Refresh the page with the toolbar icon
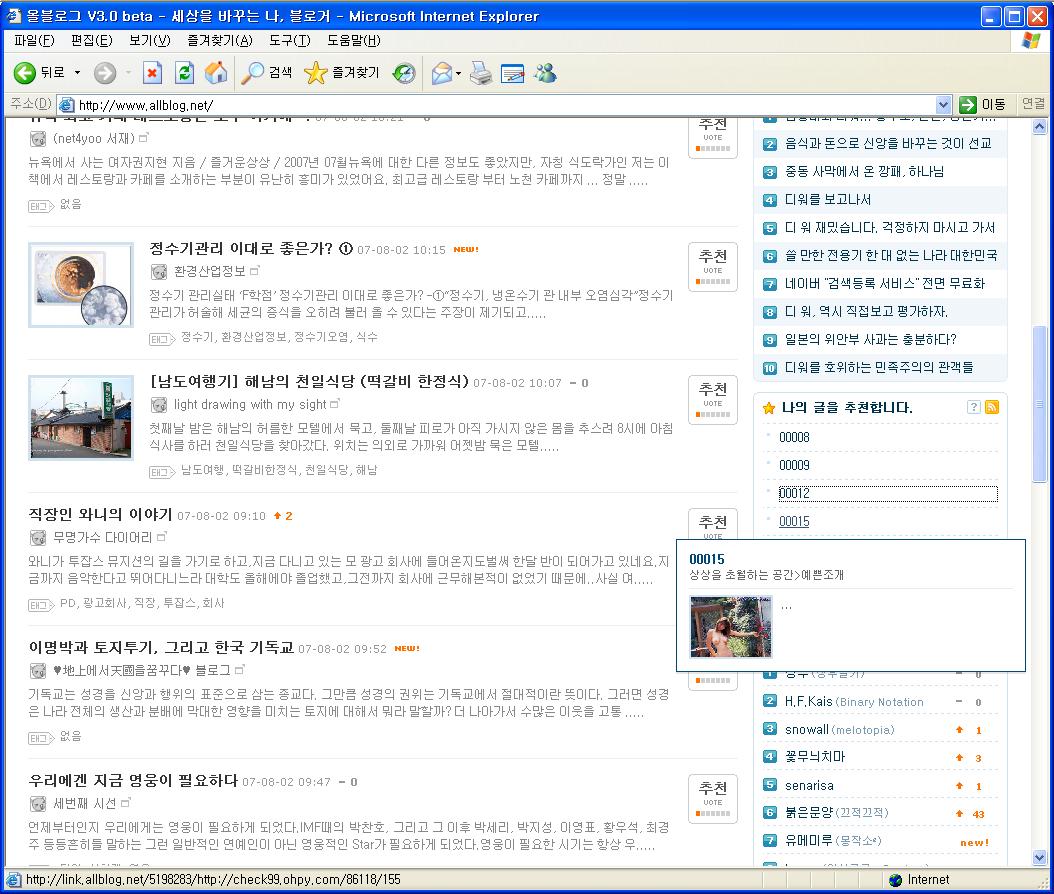 184,72
